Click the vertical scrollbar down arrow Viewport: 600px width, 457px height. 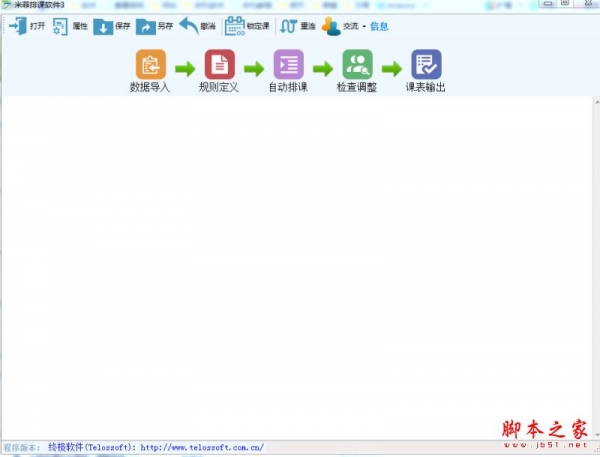597,435
